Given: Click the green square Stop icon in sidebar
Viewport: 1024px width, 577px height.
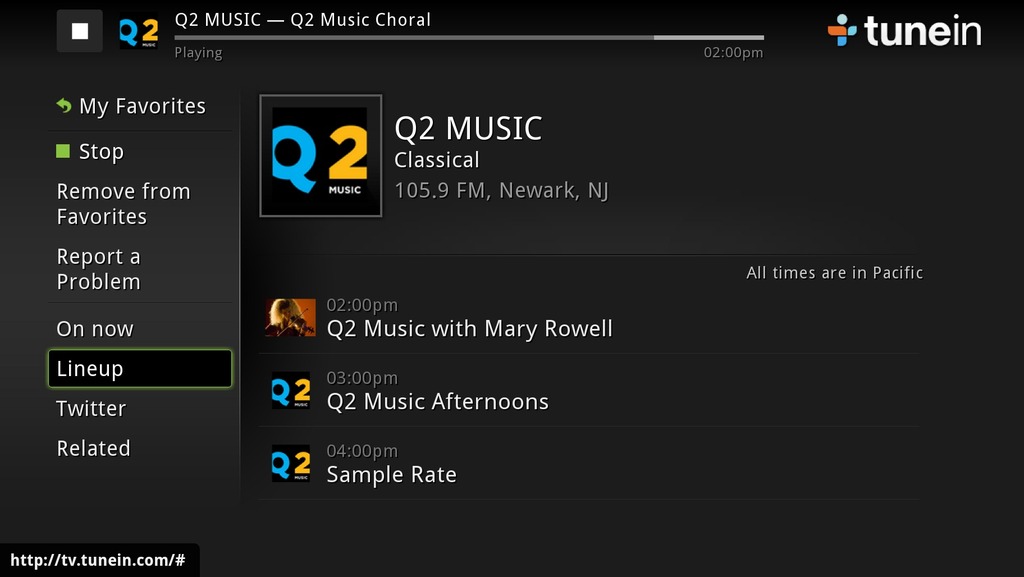Looking at the screenshot, I should pyautogui.click(x=63, y=151).
